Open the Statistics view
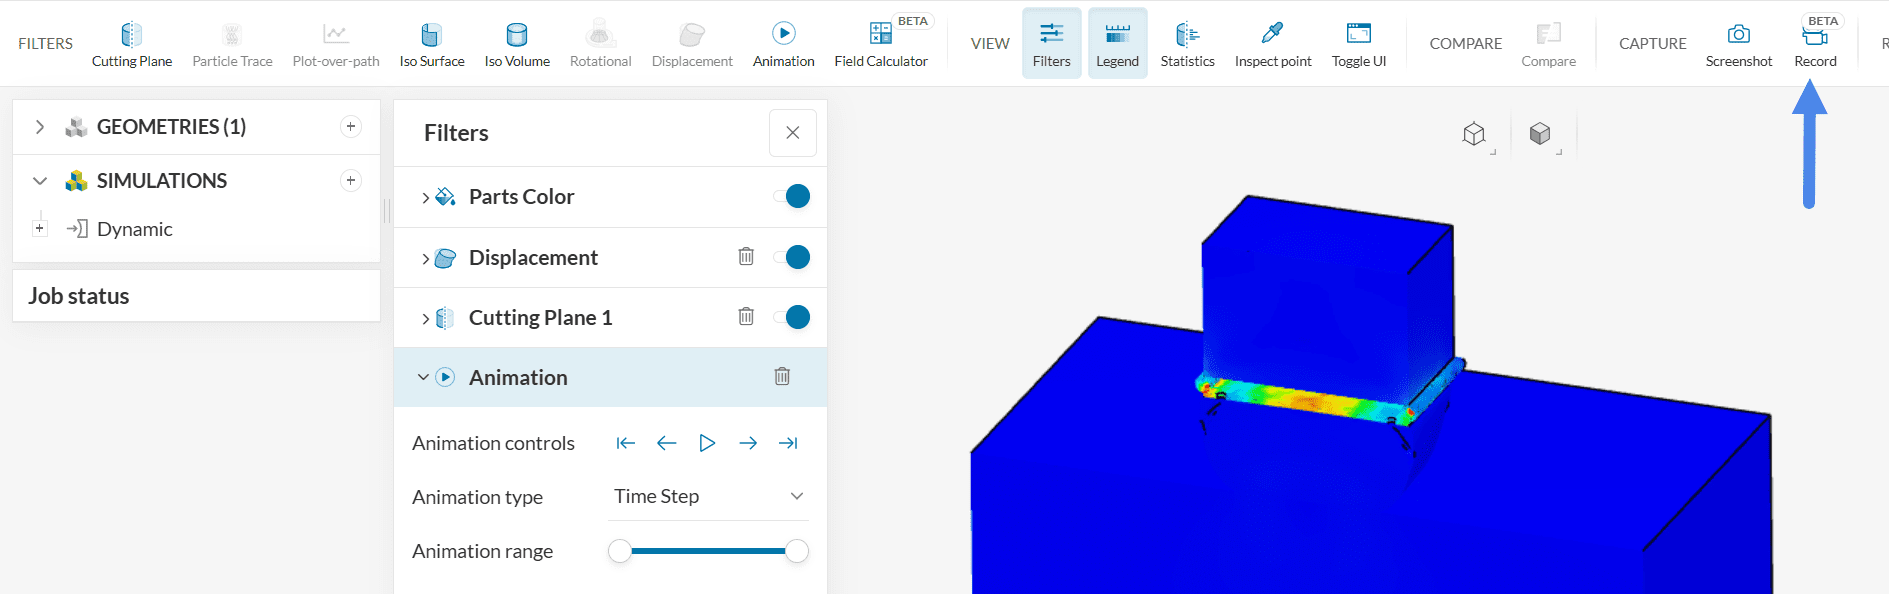This screenshot has height=594, width=1889. (x=1187, y=45)
